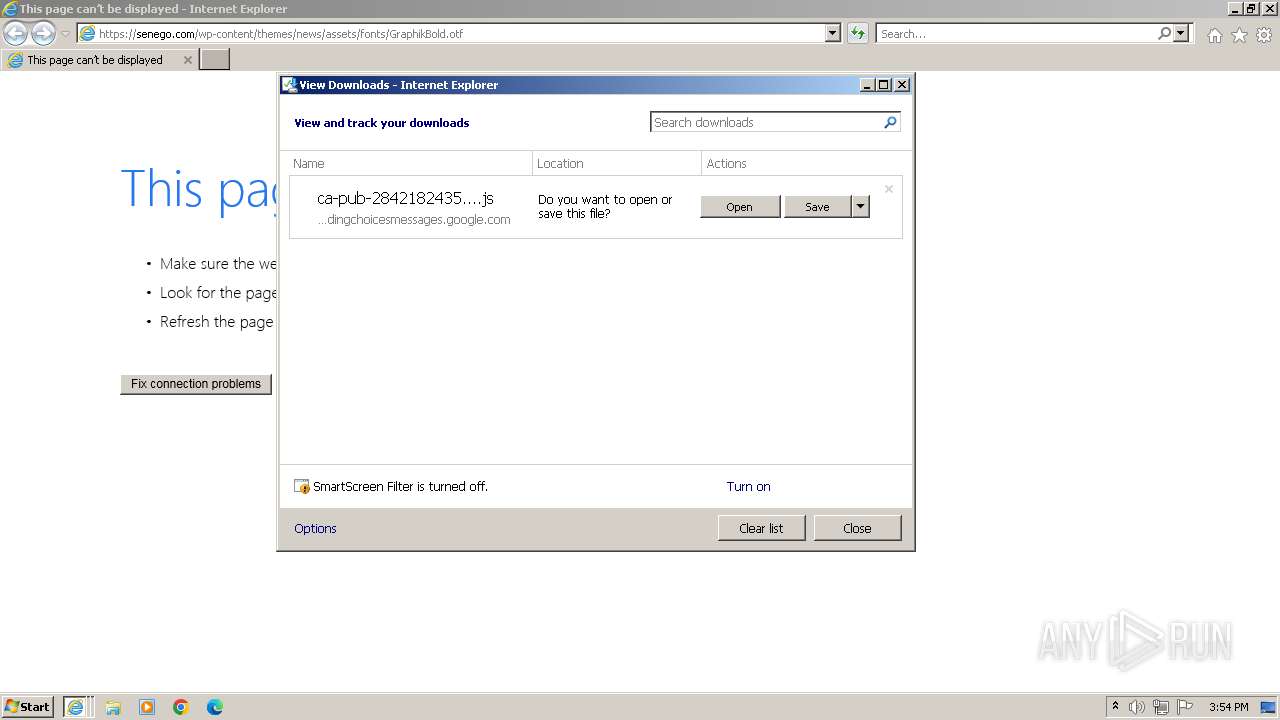Sort downloads by Location column

(x=617, y=163)
